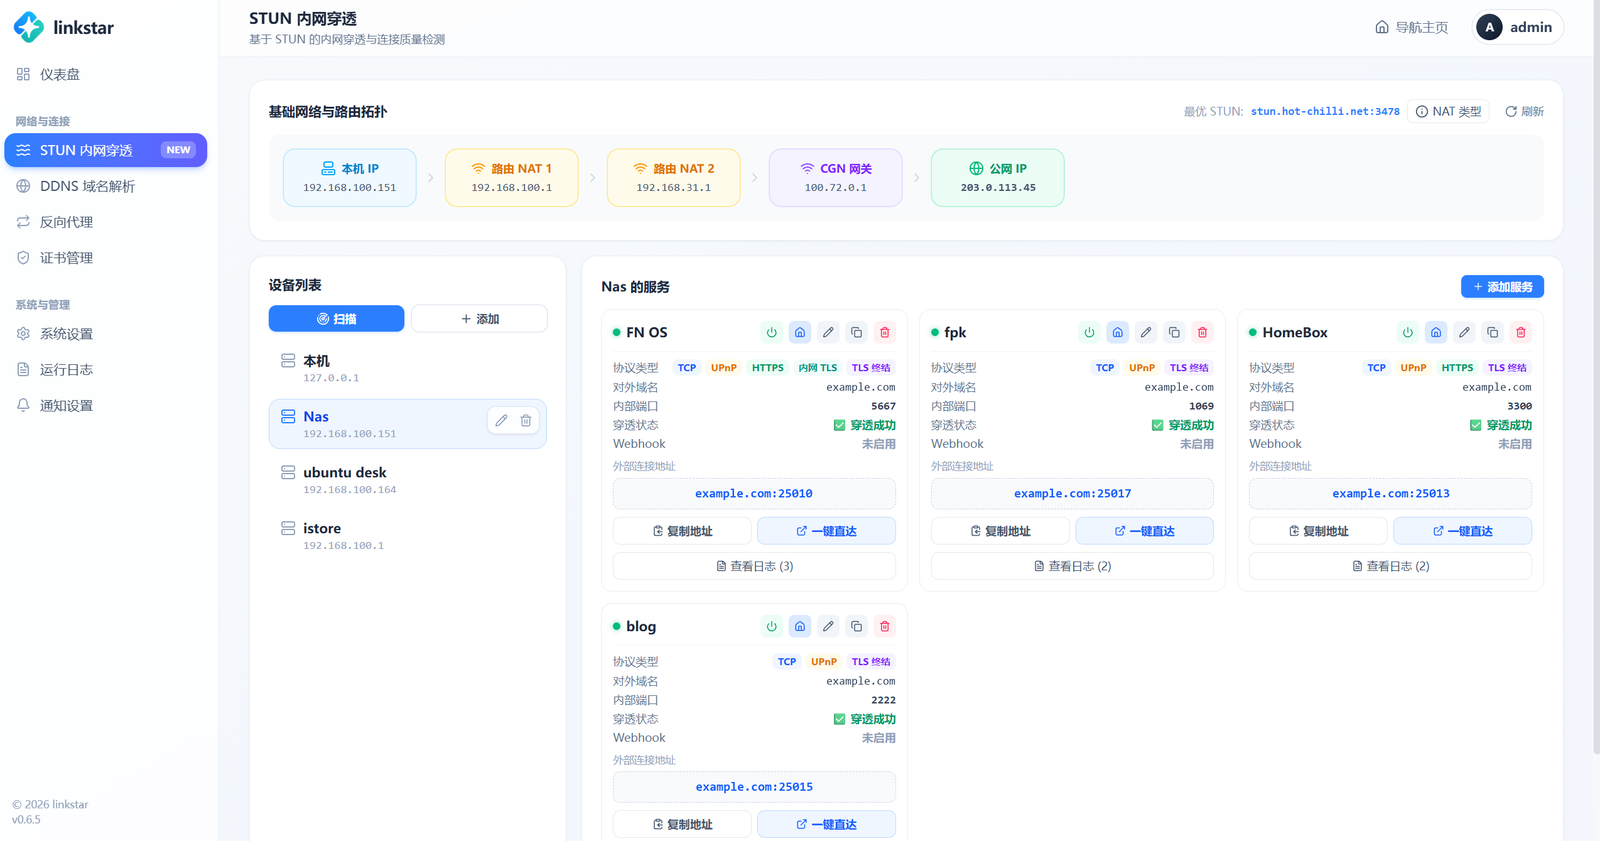Viewport: 1600px width, 841px height.
Task: Click the 扫描 scan devices button
Action: click(336, 318)
